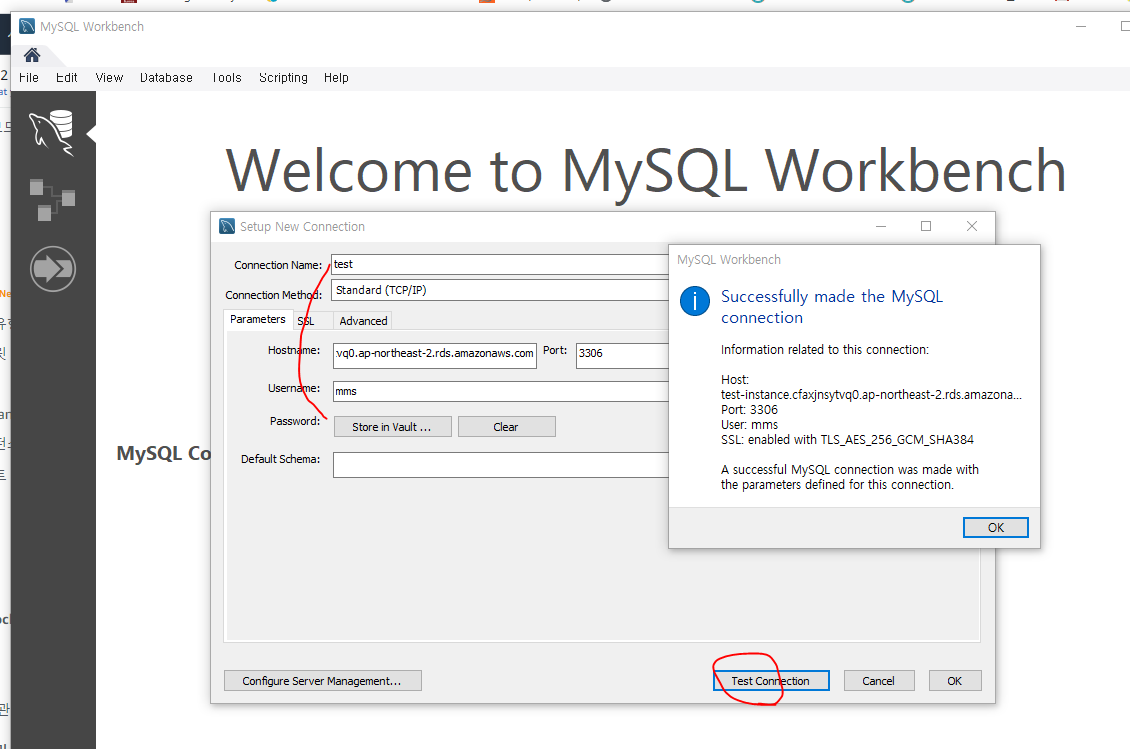Image resolution: width=1130 pixels, height=749 pixels.
Task: Click the 'Information related to this connection' text
Action: 825,350
